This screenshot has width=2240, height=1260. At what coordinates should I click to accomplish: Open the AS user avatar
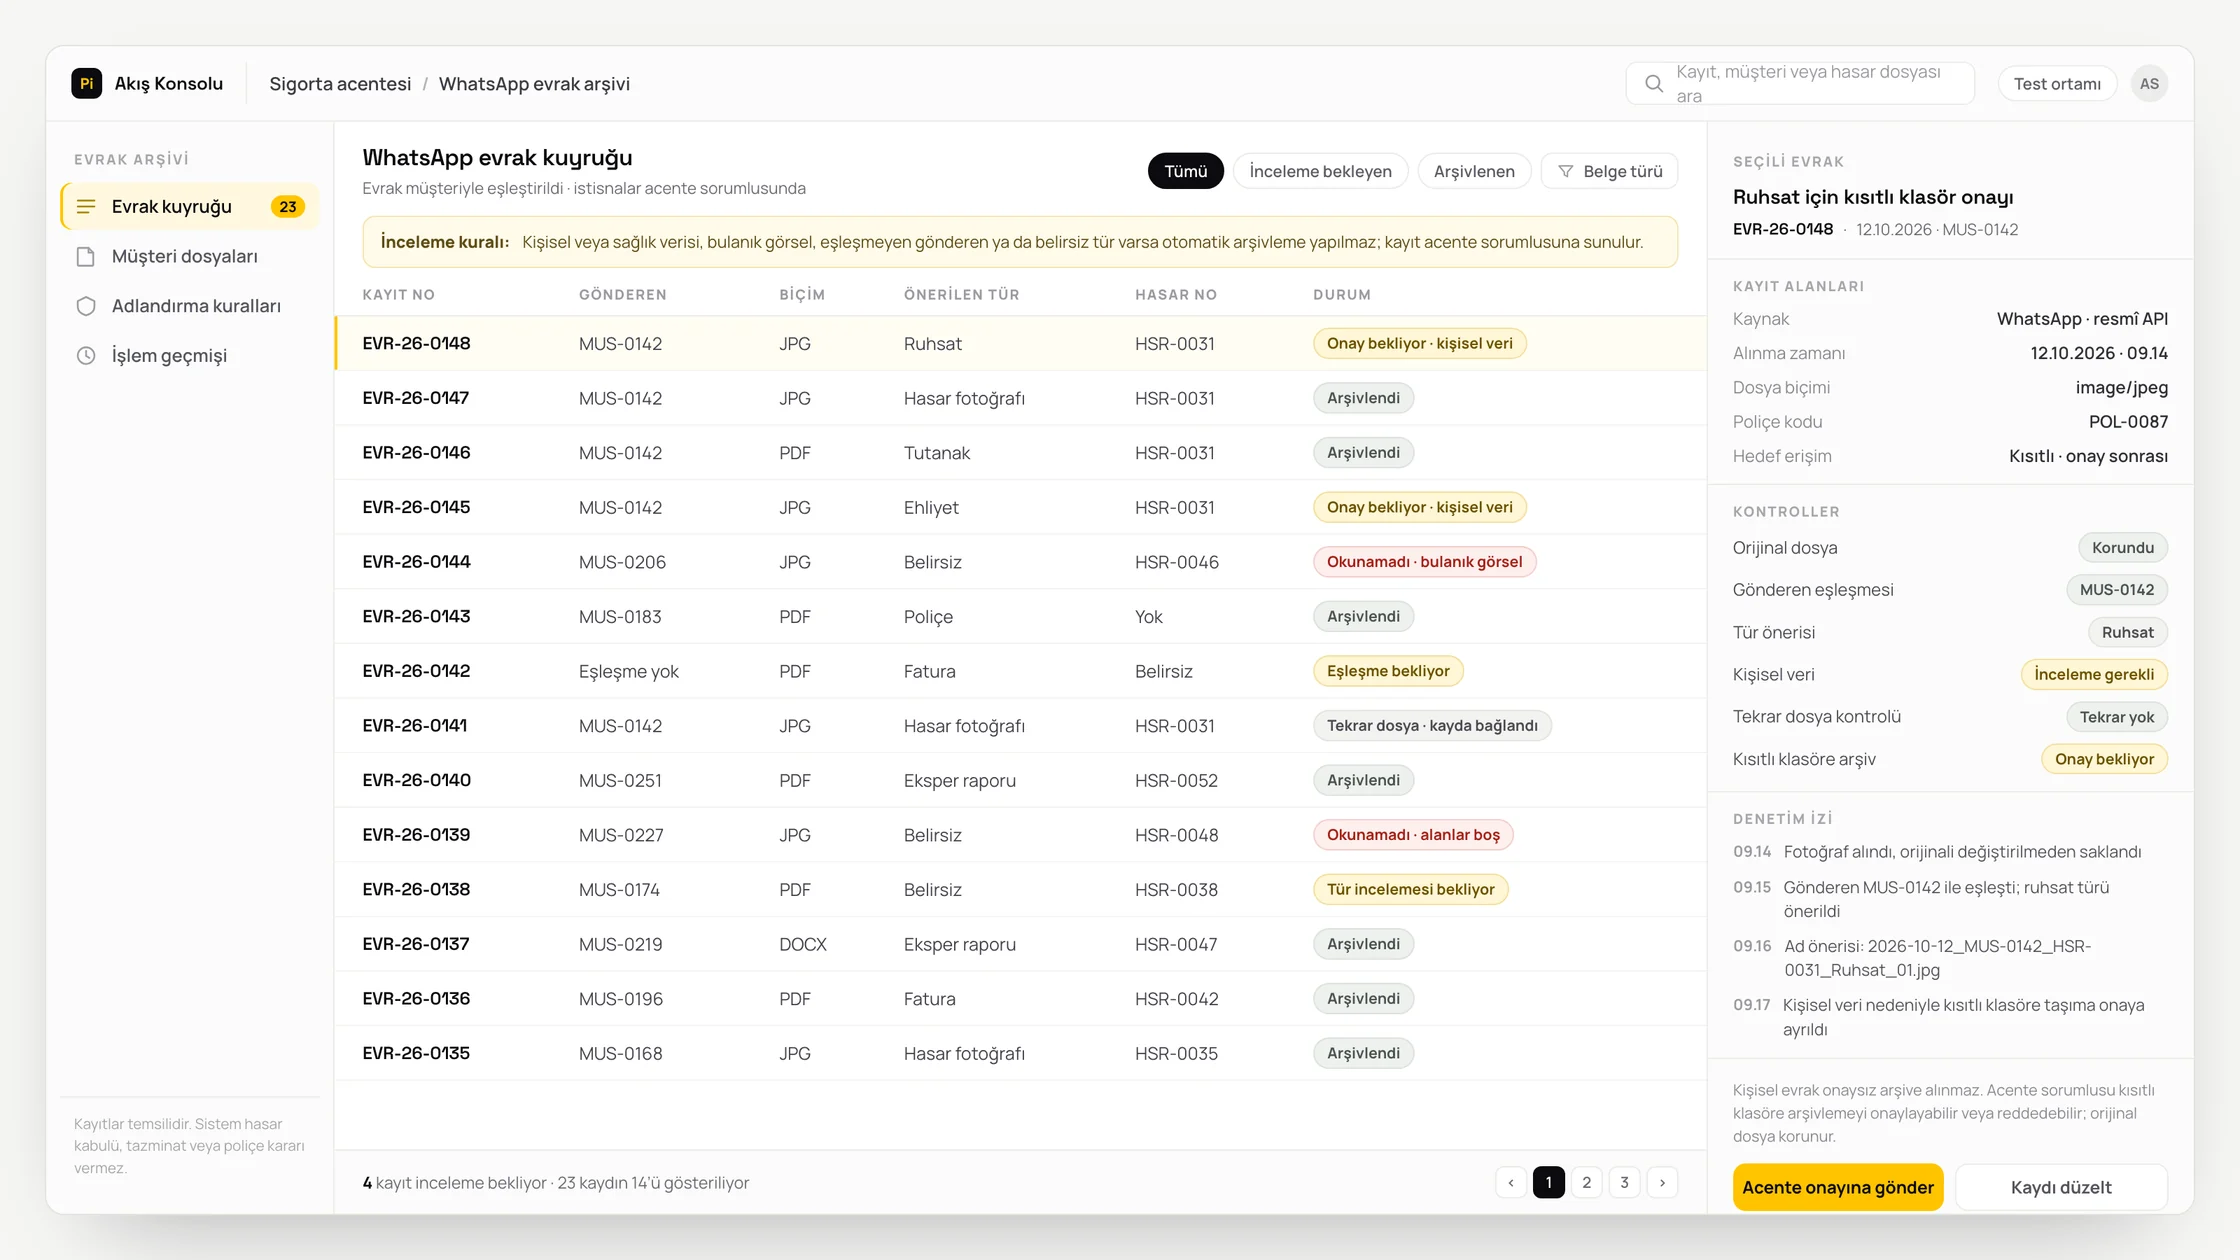click(x=2149, y=84)
